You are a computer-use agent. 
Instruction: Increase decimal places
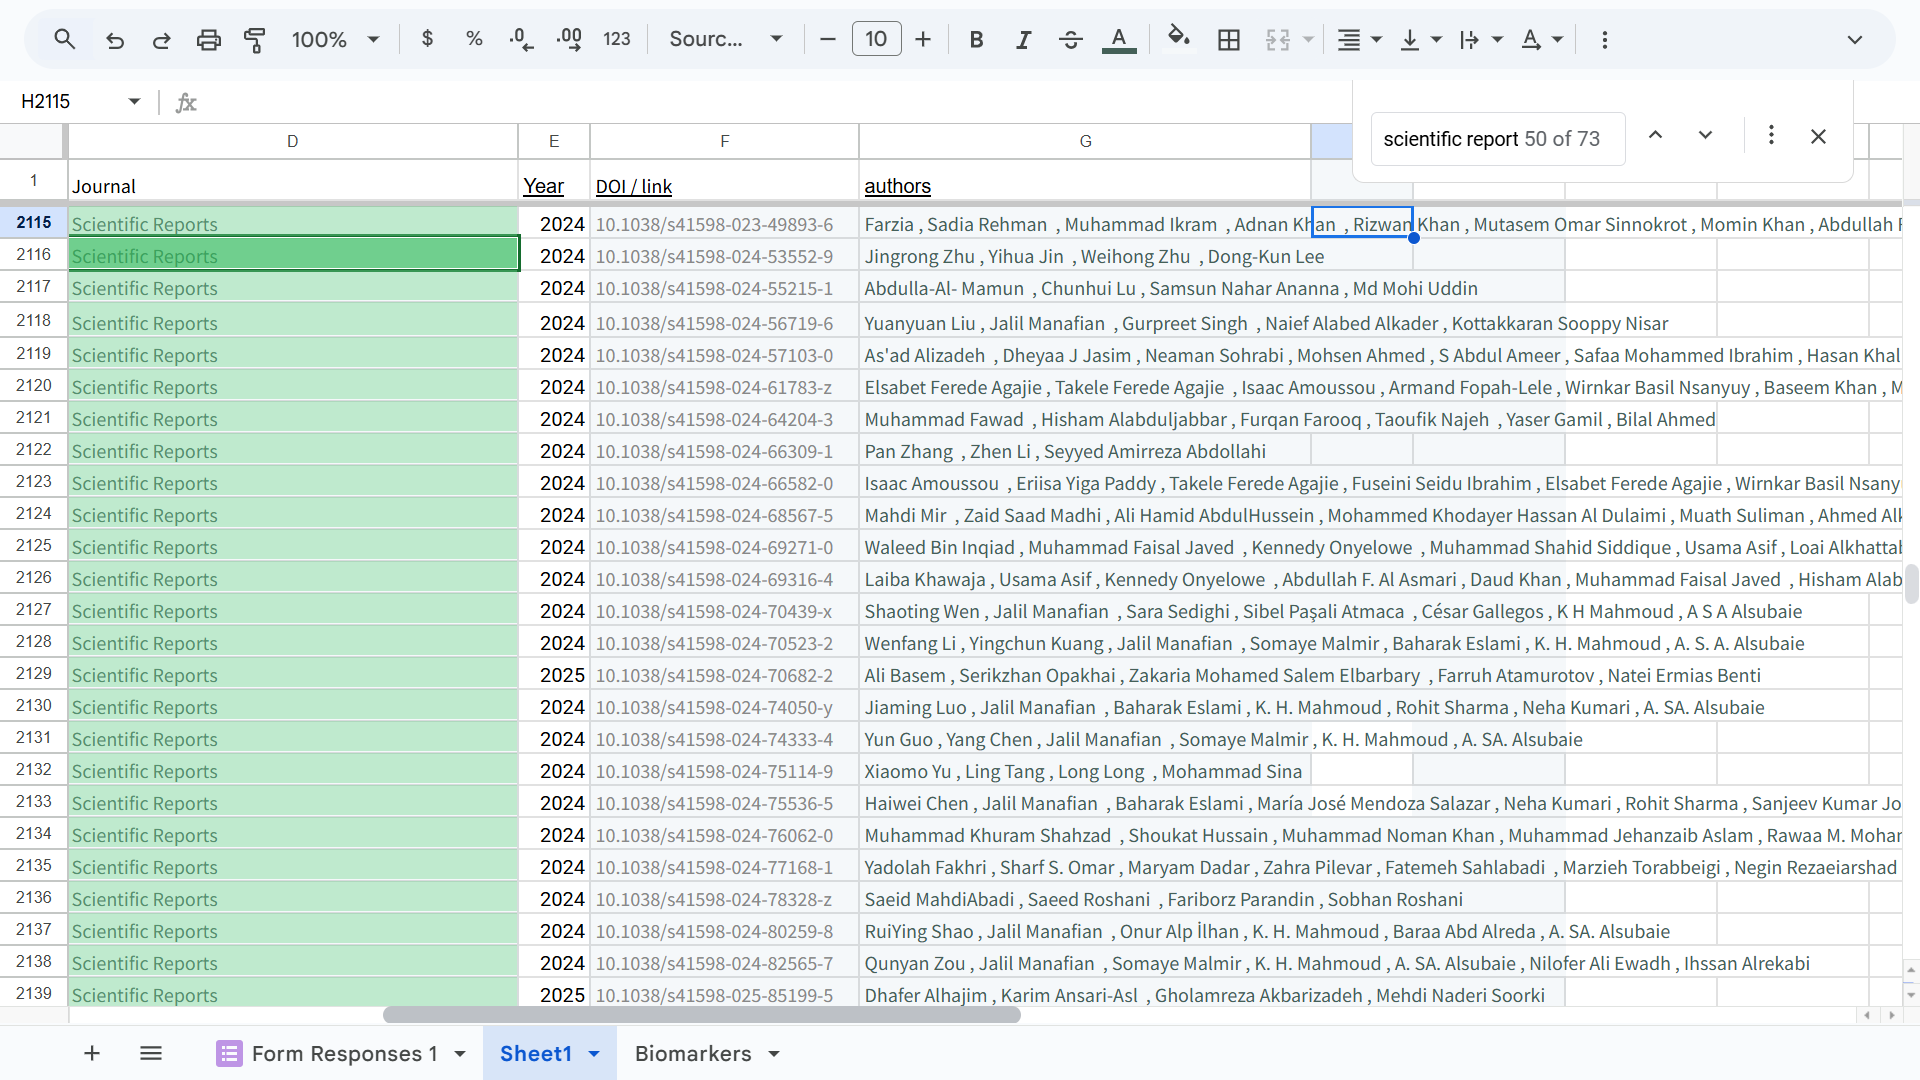click(x=569, y=40)
